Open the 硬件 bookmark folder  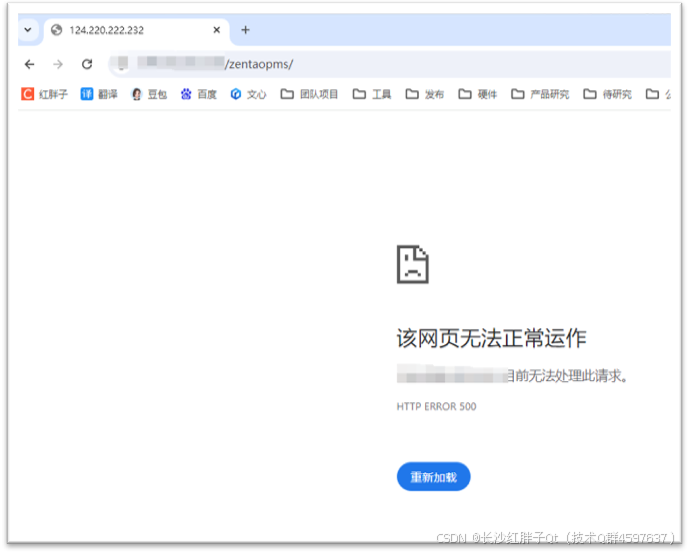[478, 95]
